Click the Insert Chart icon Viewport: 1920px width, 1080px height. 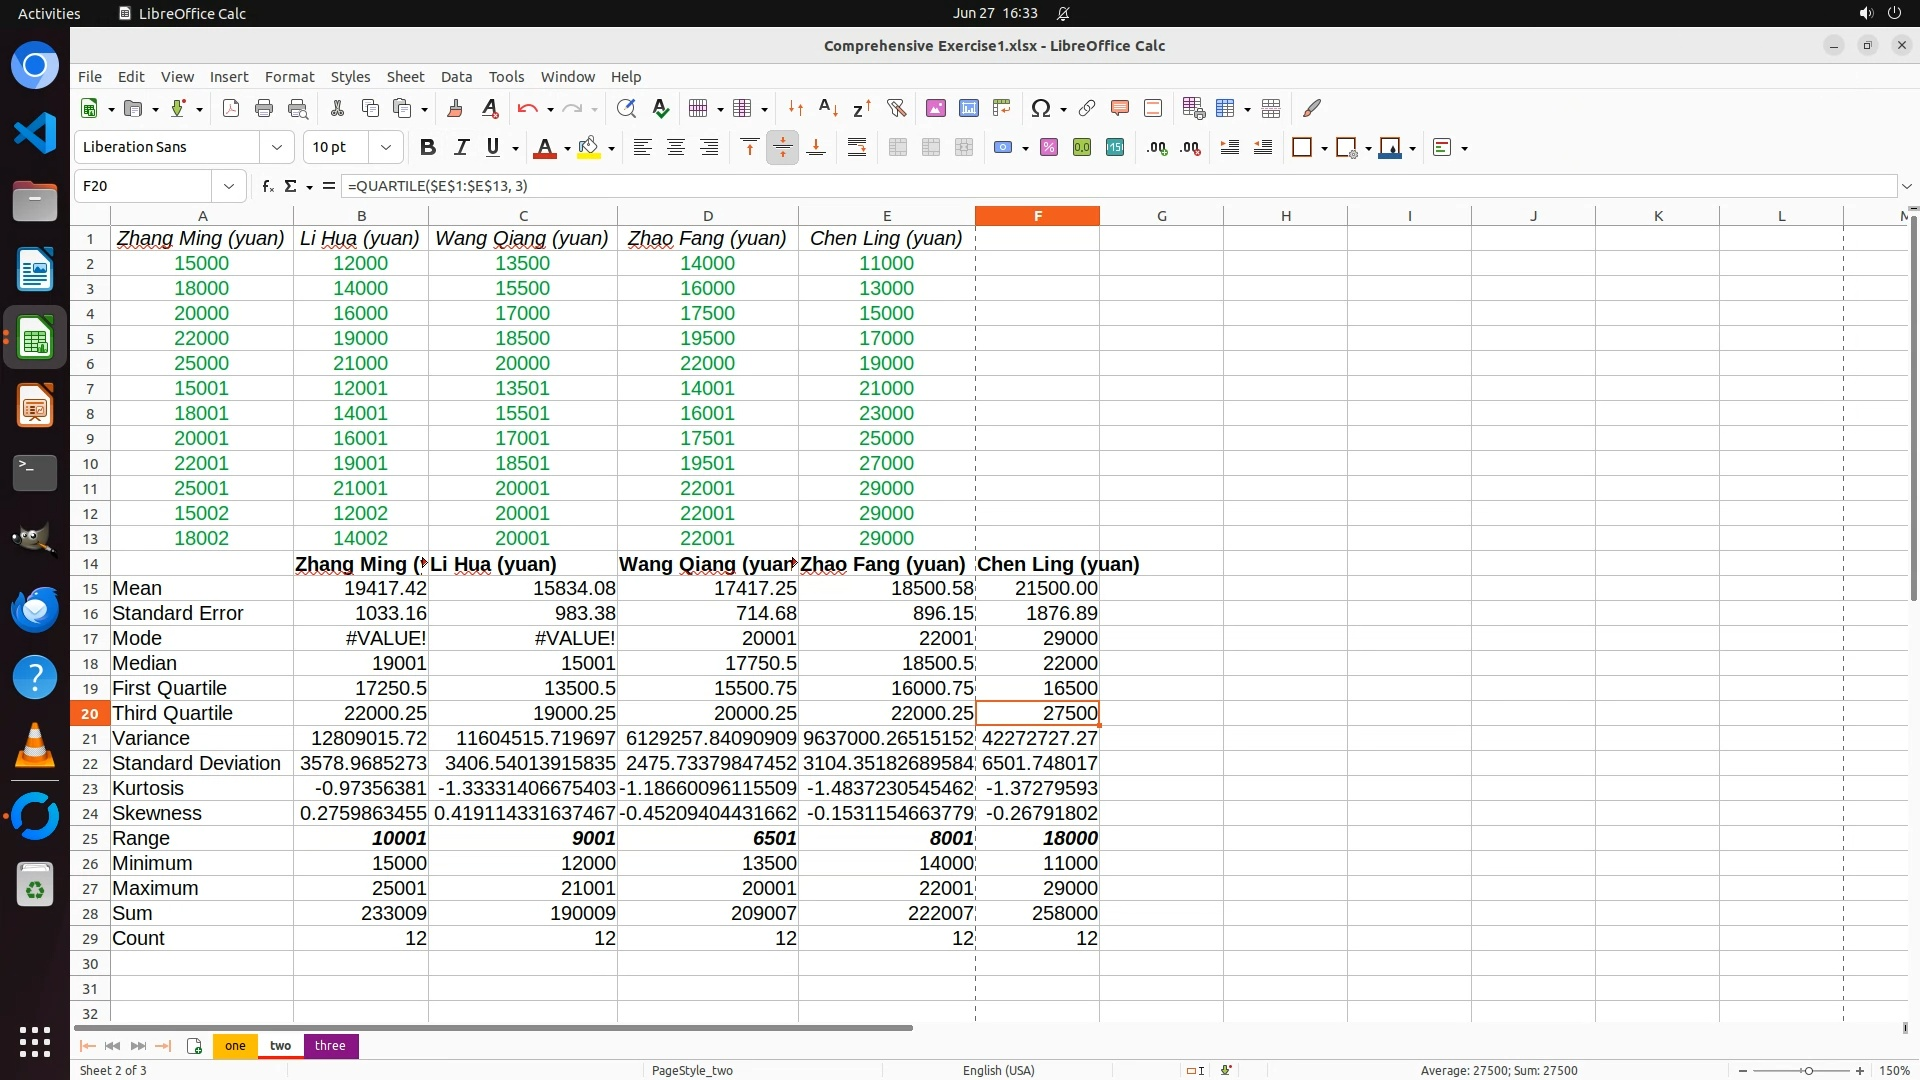click(x=968, y=108)
